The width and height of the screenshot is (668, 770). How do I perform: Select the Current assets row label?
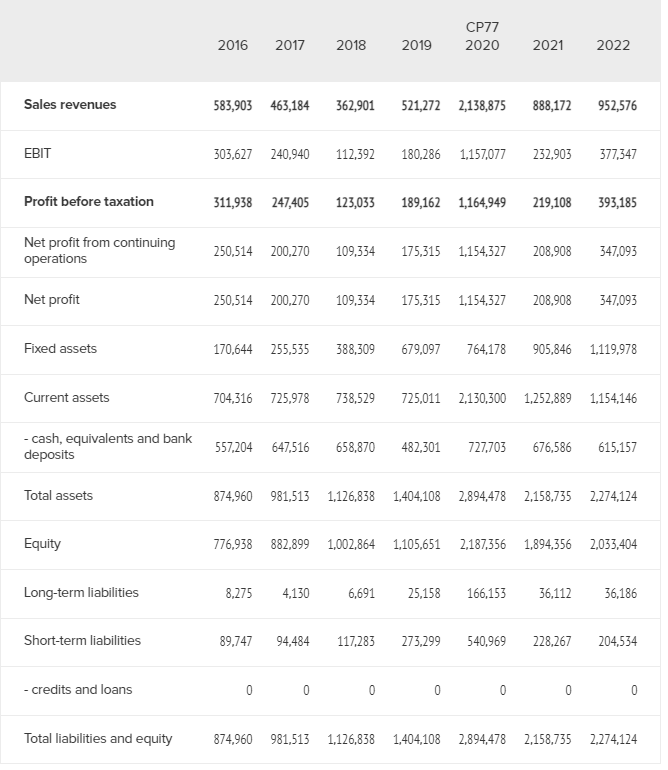(67, 397)
